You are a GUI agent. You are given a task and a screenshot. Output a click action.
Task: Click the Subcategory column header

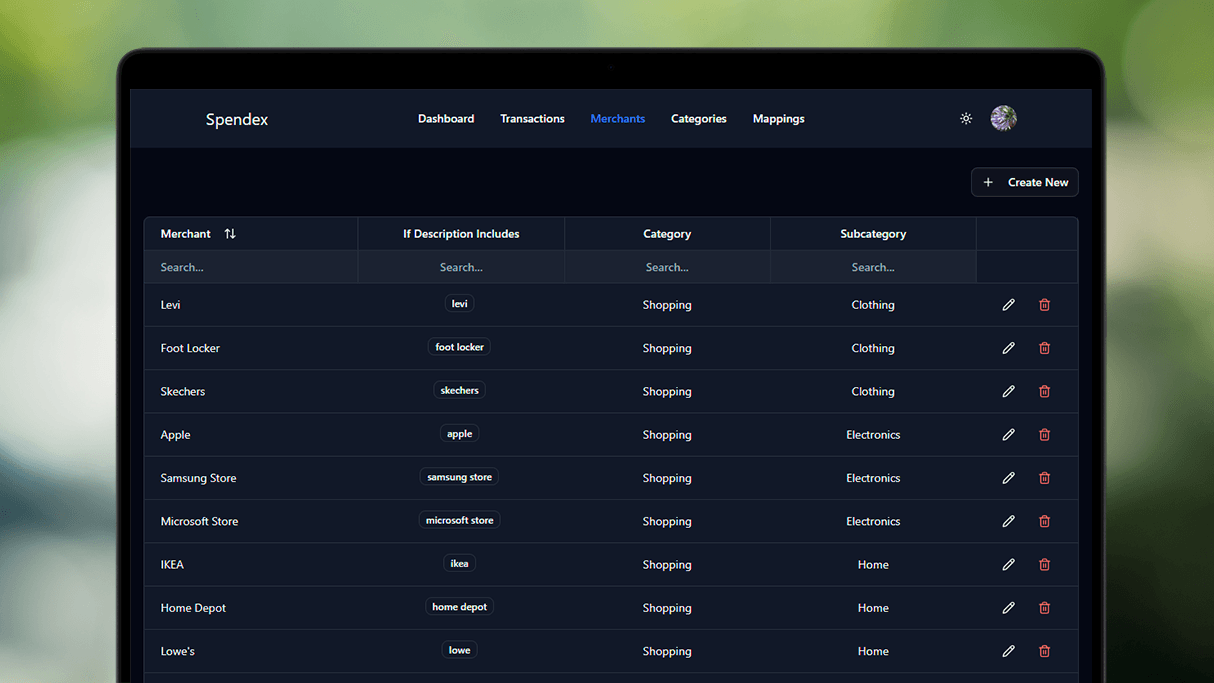873,234
